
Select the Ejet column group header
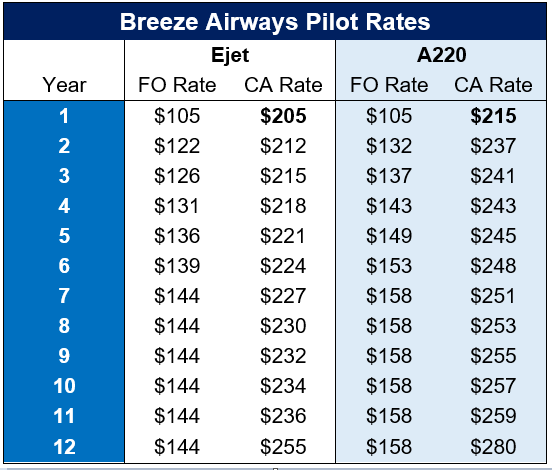click(x=230, y=55)
